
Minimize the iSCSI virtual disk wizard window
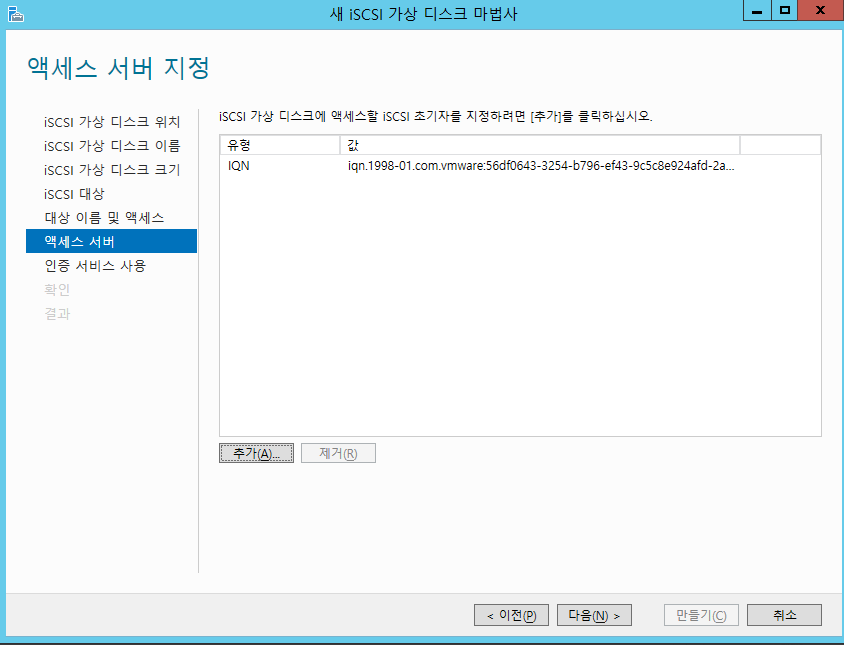[x=760, y=11]
